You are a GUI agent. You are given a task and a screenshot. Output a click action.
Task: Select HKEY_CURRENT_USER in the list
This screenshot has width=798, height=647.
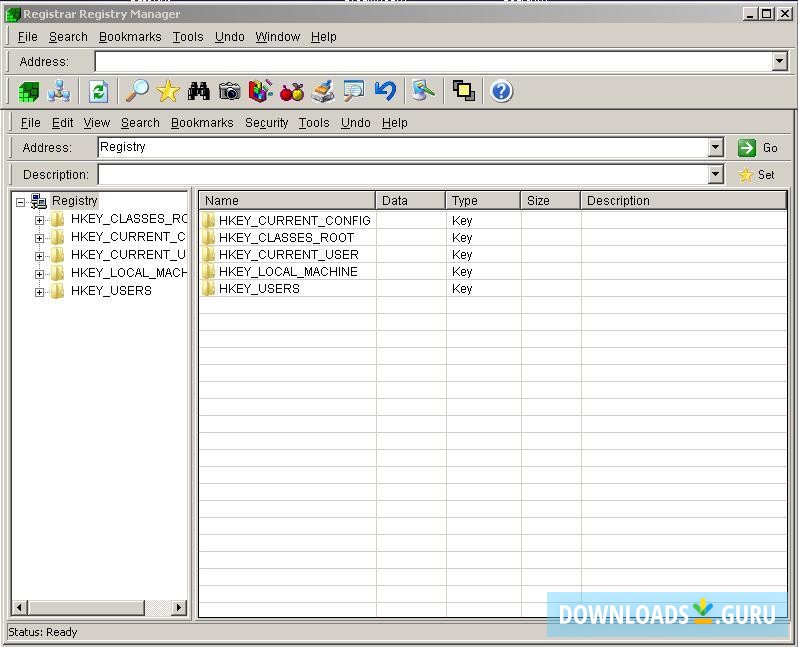pos(289,255)
